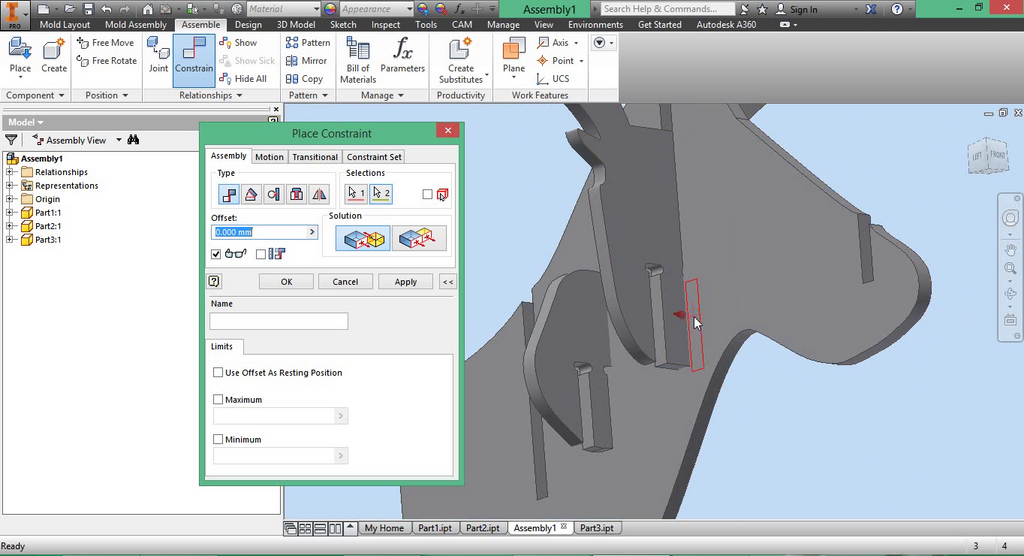Choose the Mate solution
Screen dimensions: 1024x556
(x=363, y=238)
